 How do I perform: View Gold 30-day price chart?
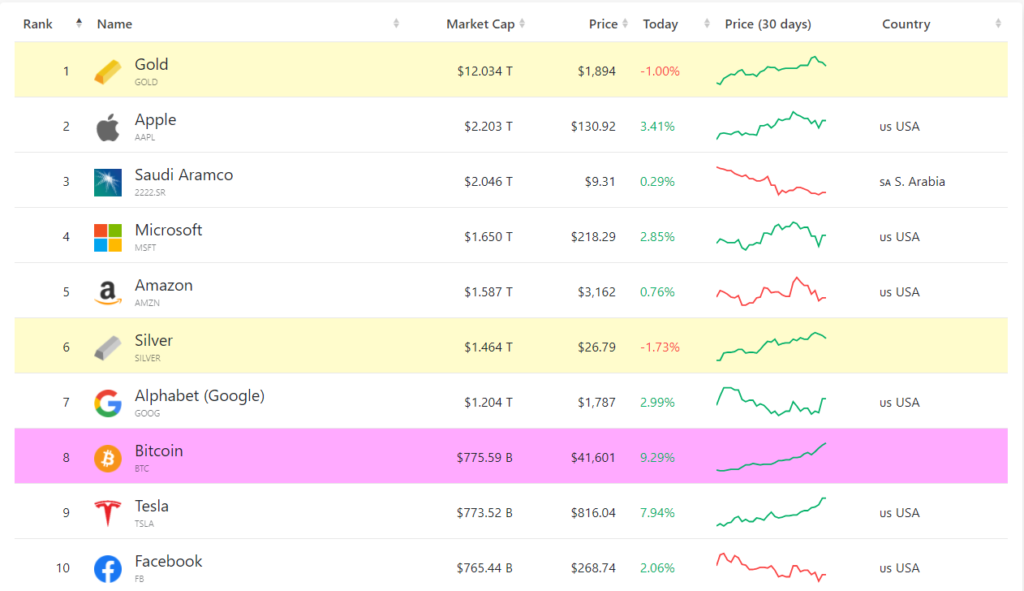tap(771, 71)
